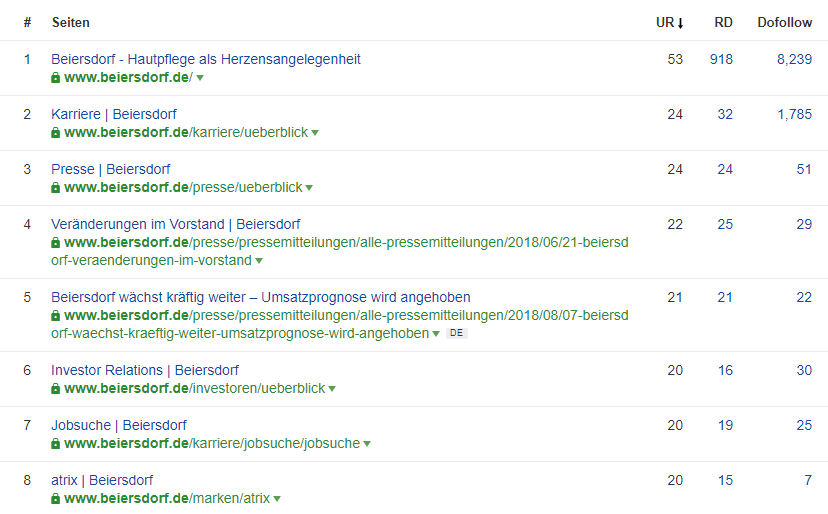Click RD value 19 for Jobsuche row

[x=725, y=425]
